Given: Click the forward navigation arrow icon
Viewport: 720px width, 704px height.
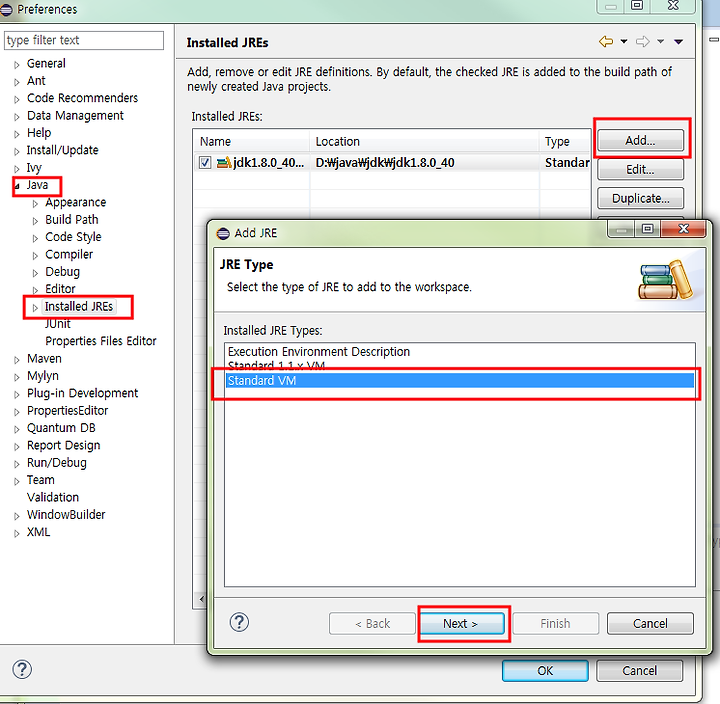Looking at the screenshot, I should pyautogui.click(x=643, y=42).
